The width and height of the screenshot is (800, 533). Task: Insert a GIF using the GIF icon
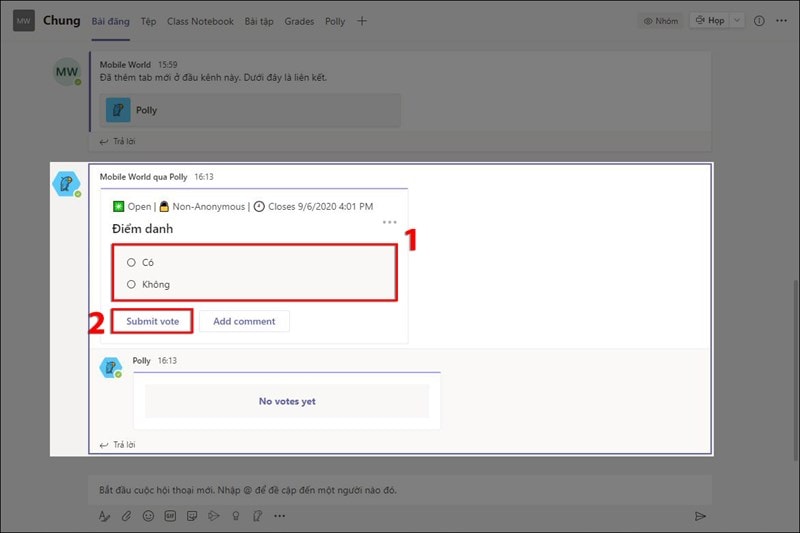point(170,516)
